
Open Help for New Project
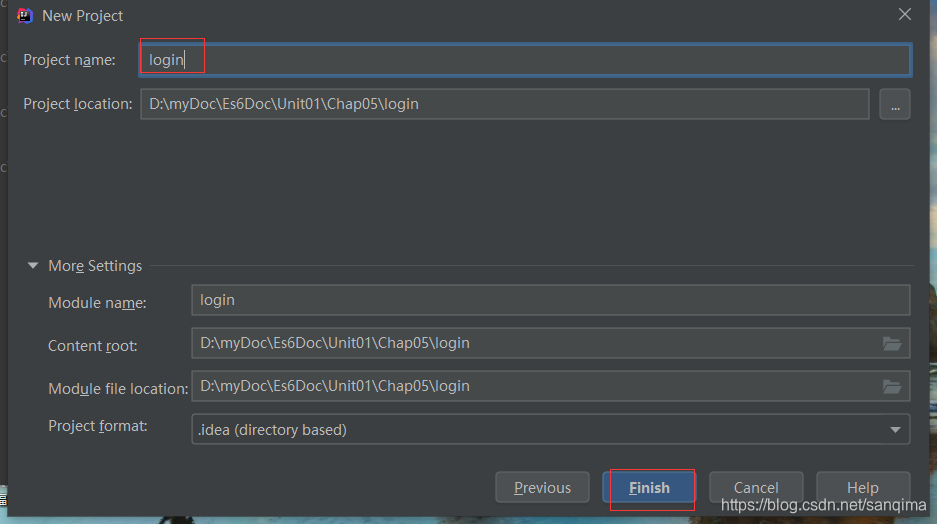coord(863,488)
